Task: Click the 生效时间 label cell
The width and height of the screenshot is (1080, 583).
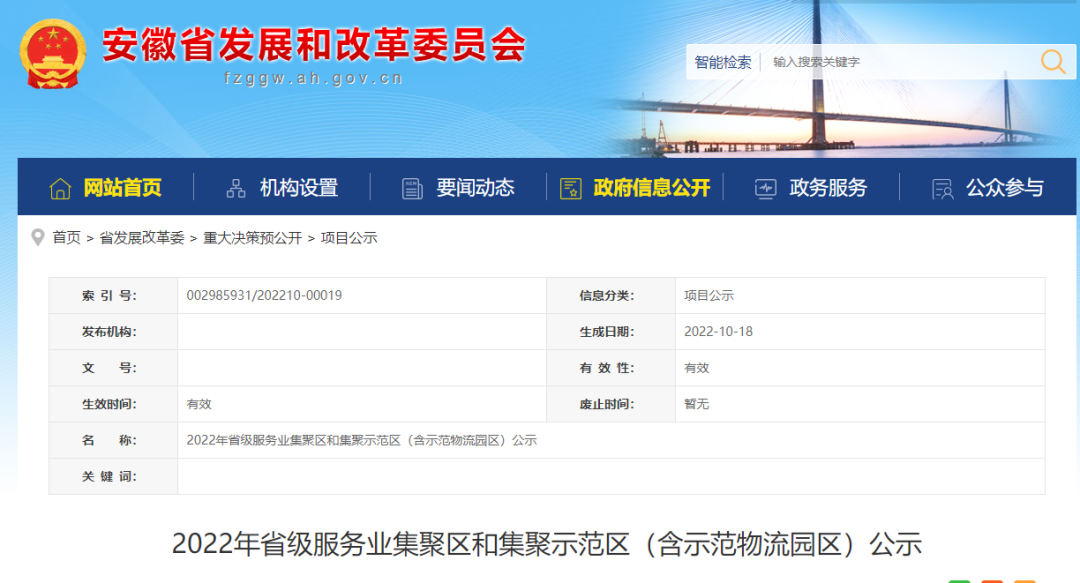Action: tap(113, 404)
